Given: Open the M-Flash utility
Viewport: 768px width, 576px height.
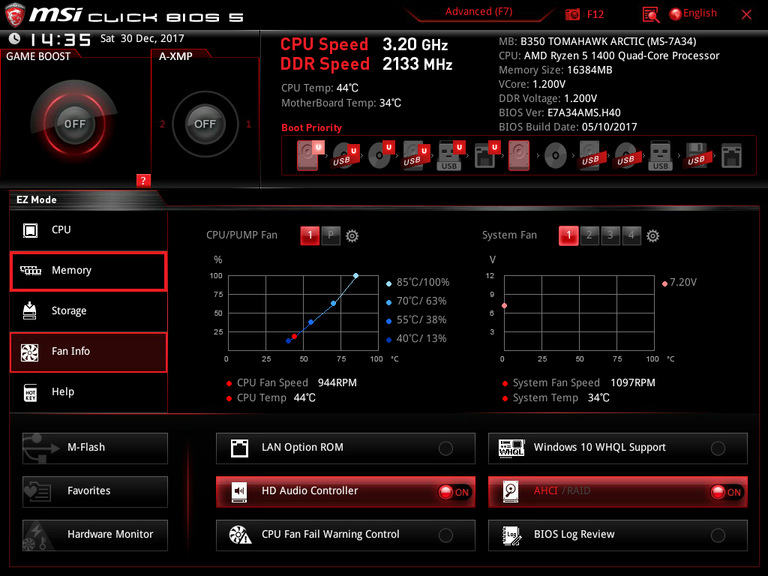Looking at the screenshot, I should (95, 448).
